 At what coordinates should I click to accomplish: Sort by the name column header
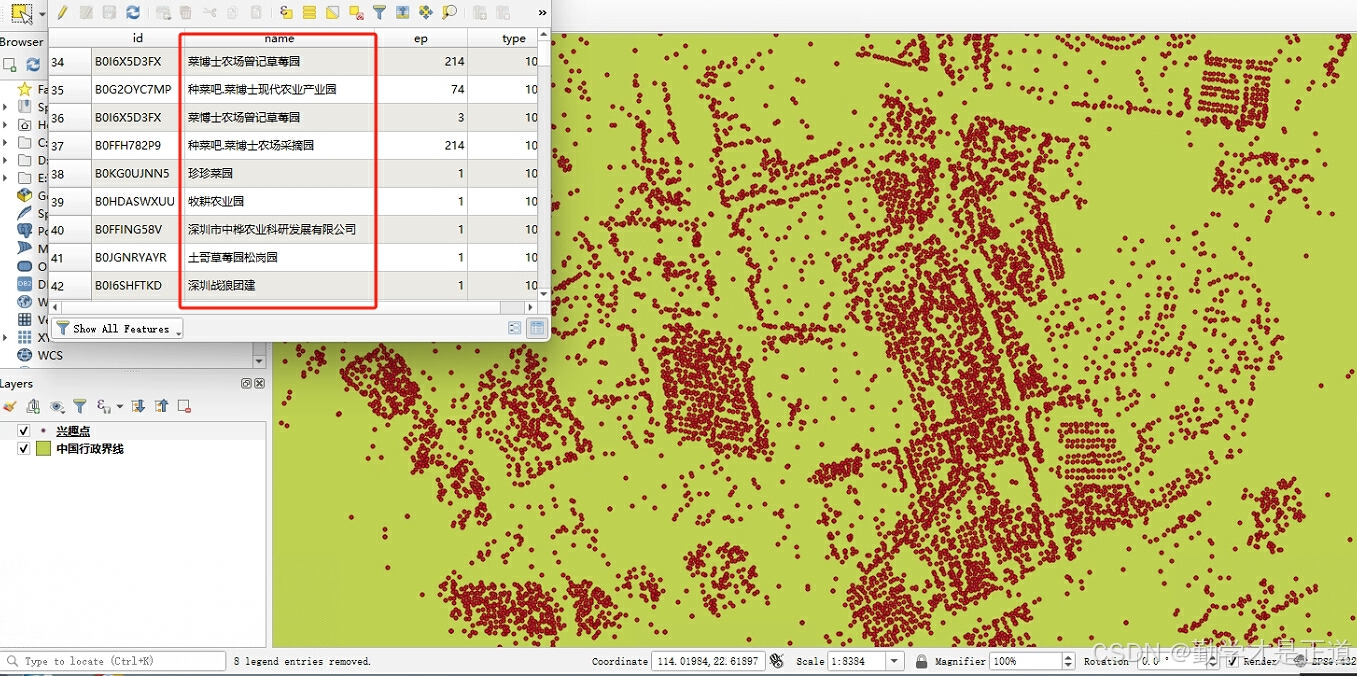coord(279,38)
